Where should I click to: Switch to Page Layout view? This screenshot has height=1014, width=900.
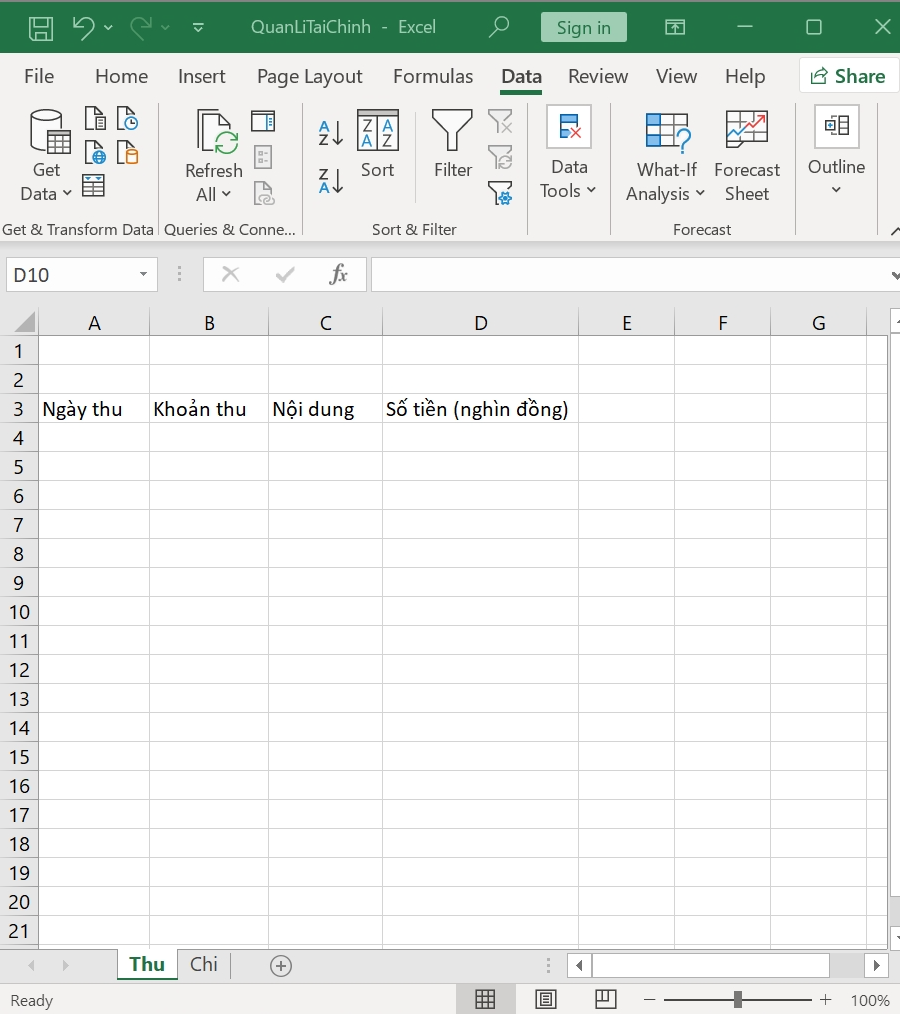[x=546, y=999]
